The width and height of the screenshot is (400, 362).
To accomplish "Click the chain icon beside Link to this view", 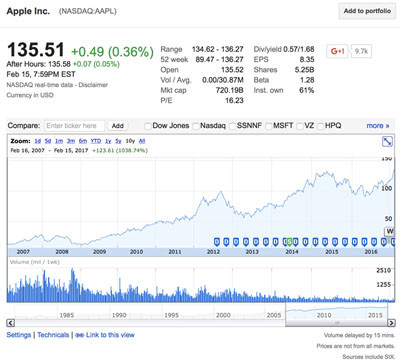I will 79,335.
